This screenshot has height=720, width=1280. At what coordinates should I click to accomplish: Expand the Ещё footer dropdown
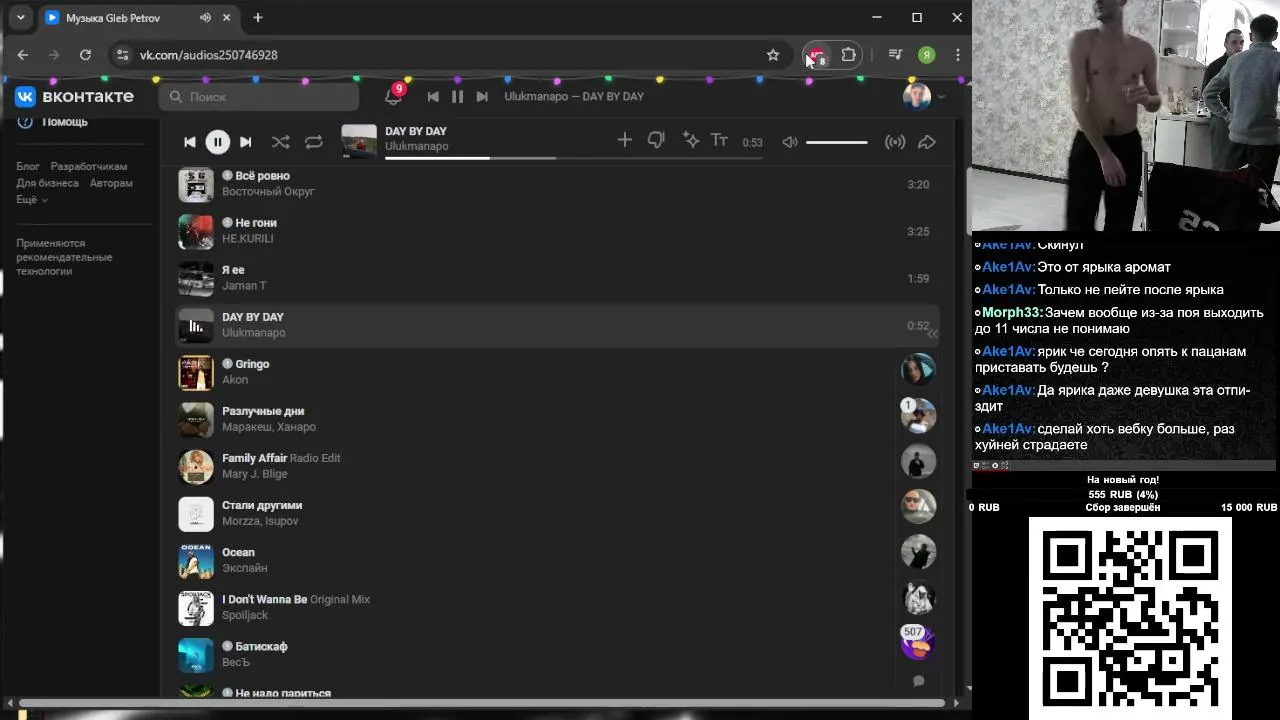click(x=32, y=200)
